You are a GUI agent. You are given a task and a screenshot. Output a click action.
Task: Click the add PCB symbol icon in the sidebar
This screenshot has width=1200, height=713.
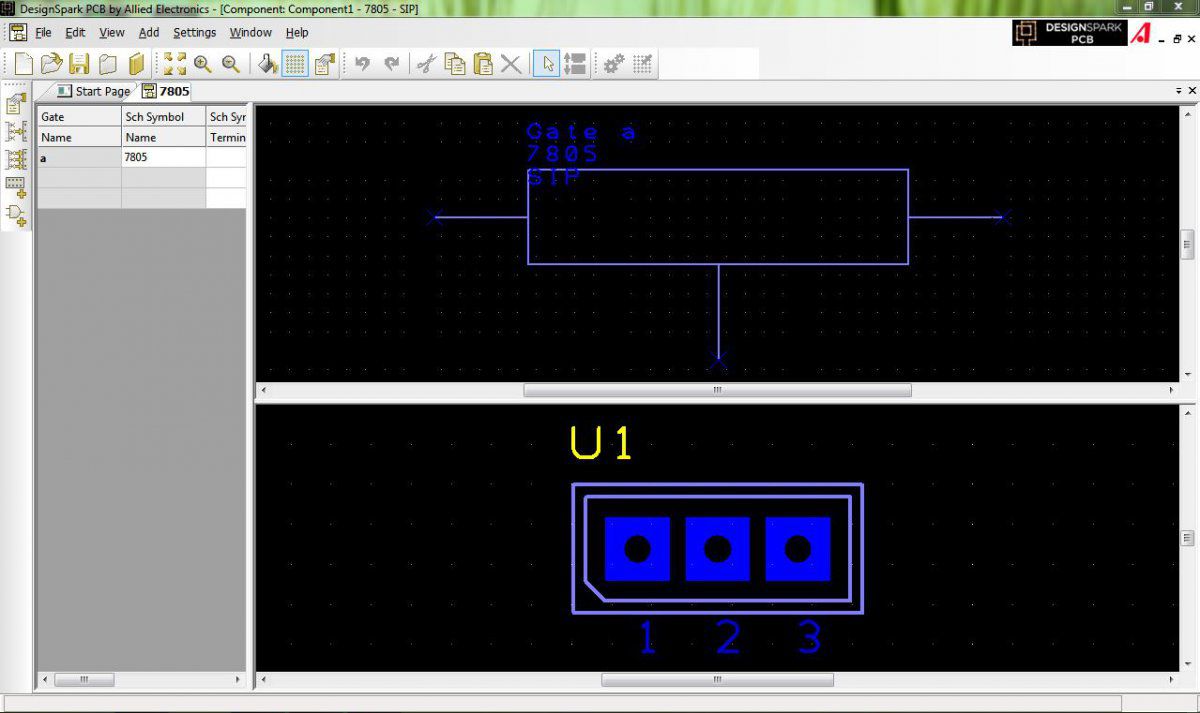[16, 187]
